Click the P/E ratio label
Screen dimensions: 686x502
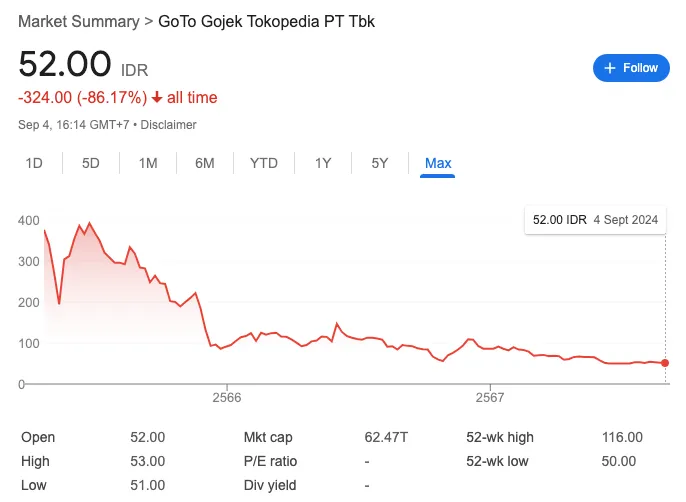pyautogui.click(x=271, y=461)
